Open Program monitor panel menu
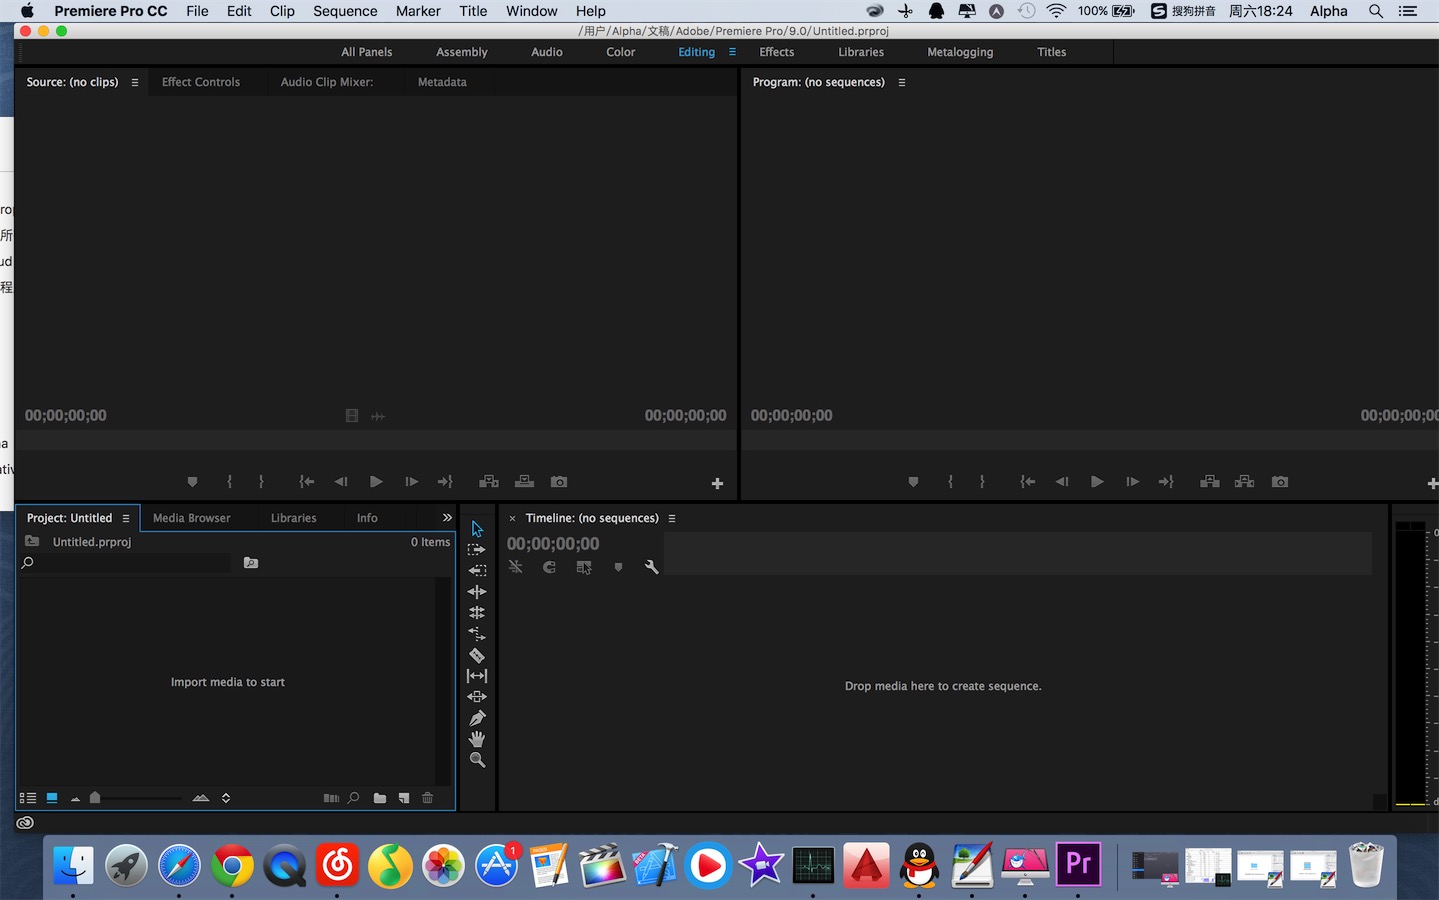The image size is (1439, 900). (x=902, y=82)
